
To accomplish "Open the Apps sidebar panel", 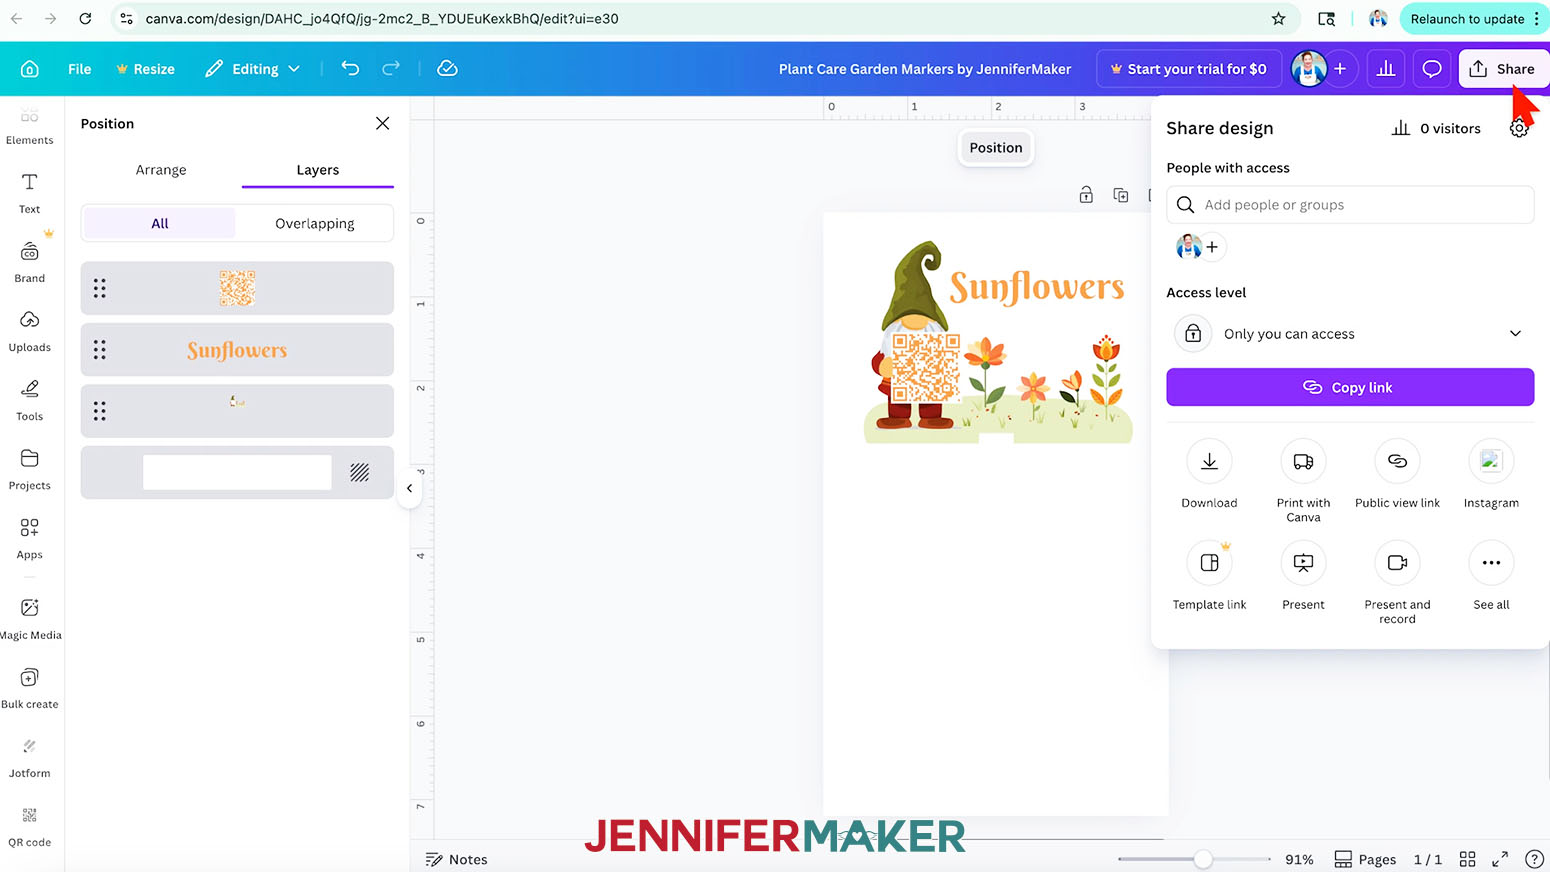I will [30, 538].
